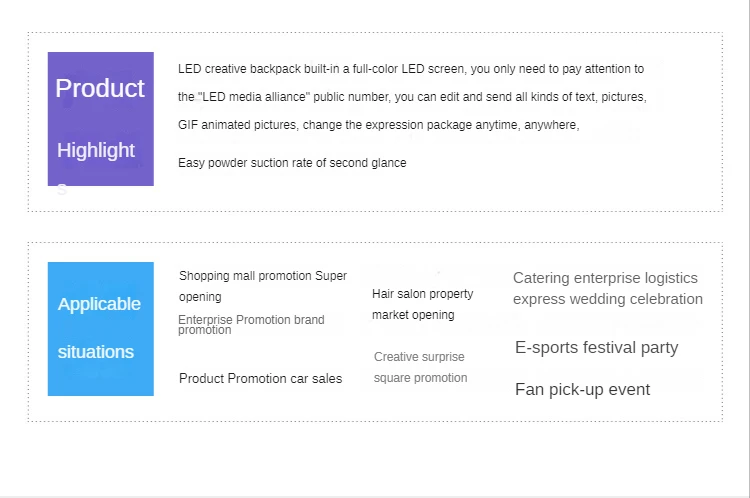Select the "market opening" line
Image resolution: width=750 pixels, height=498 pixels.
click(x=413, y=315)
